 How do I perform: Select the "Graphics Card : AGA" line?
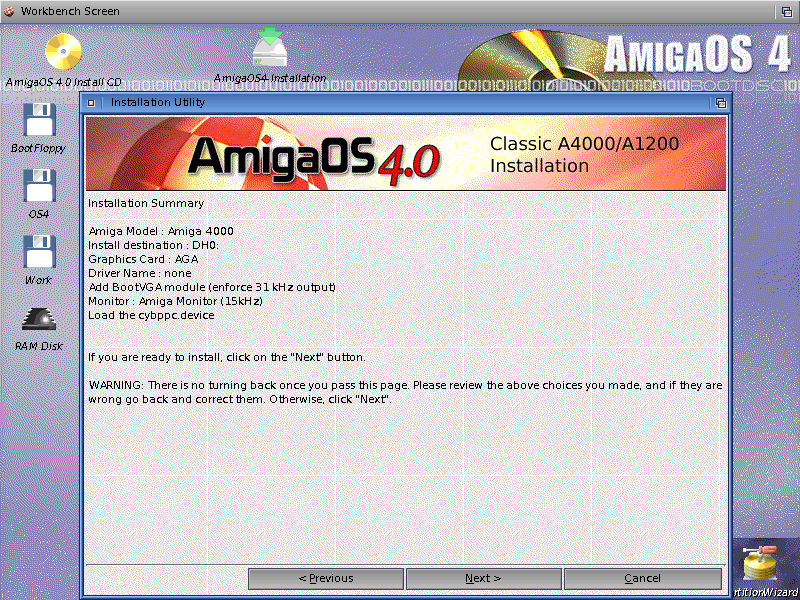[143, 259]
